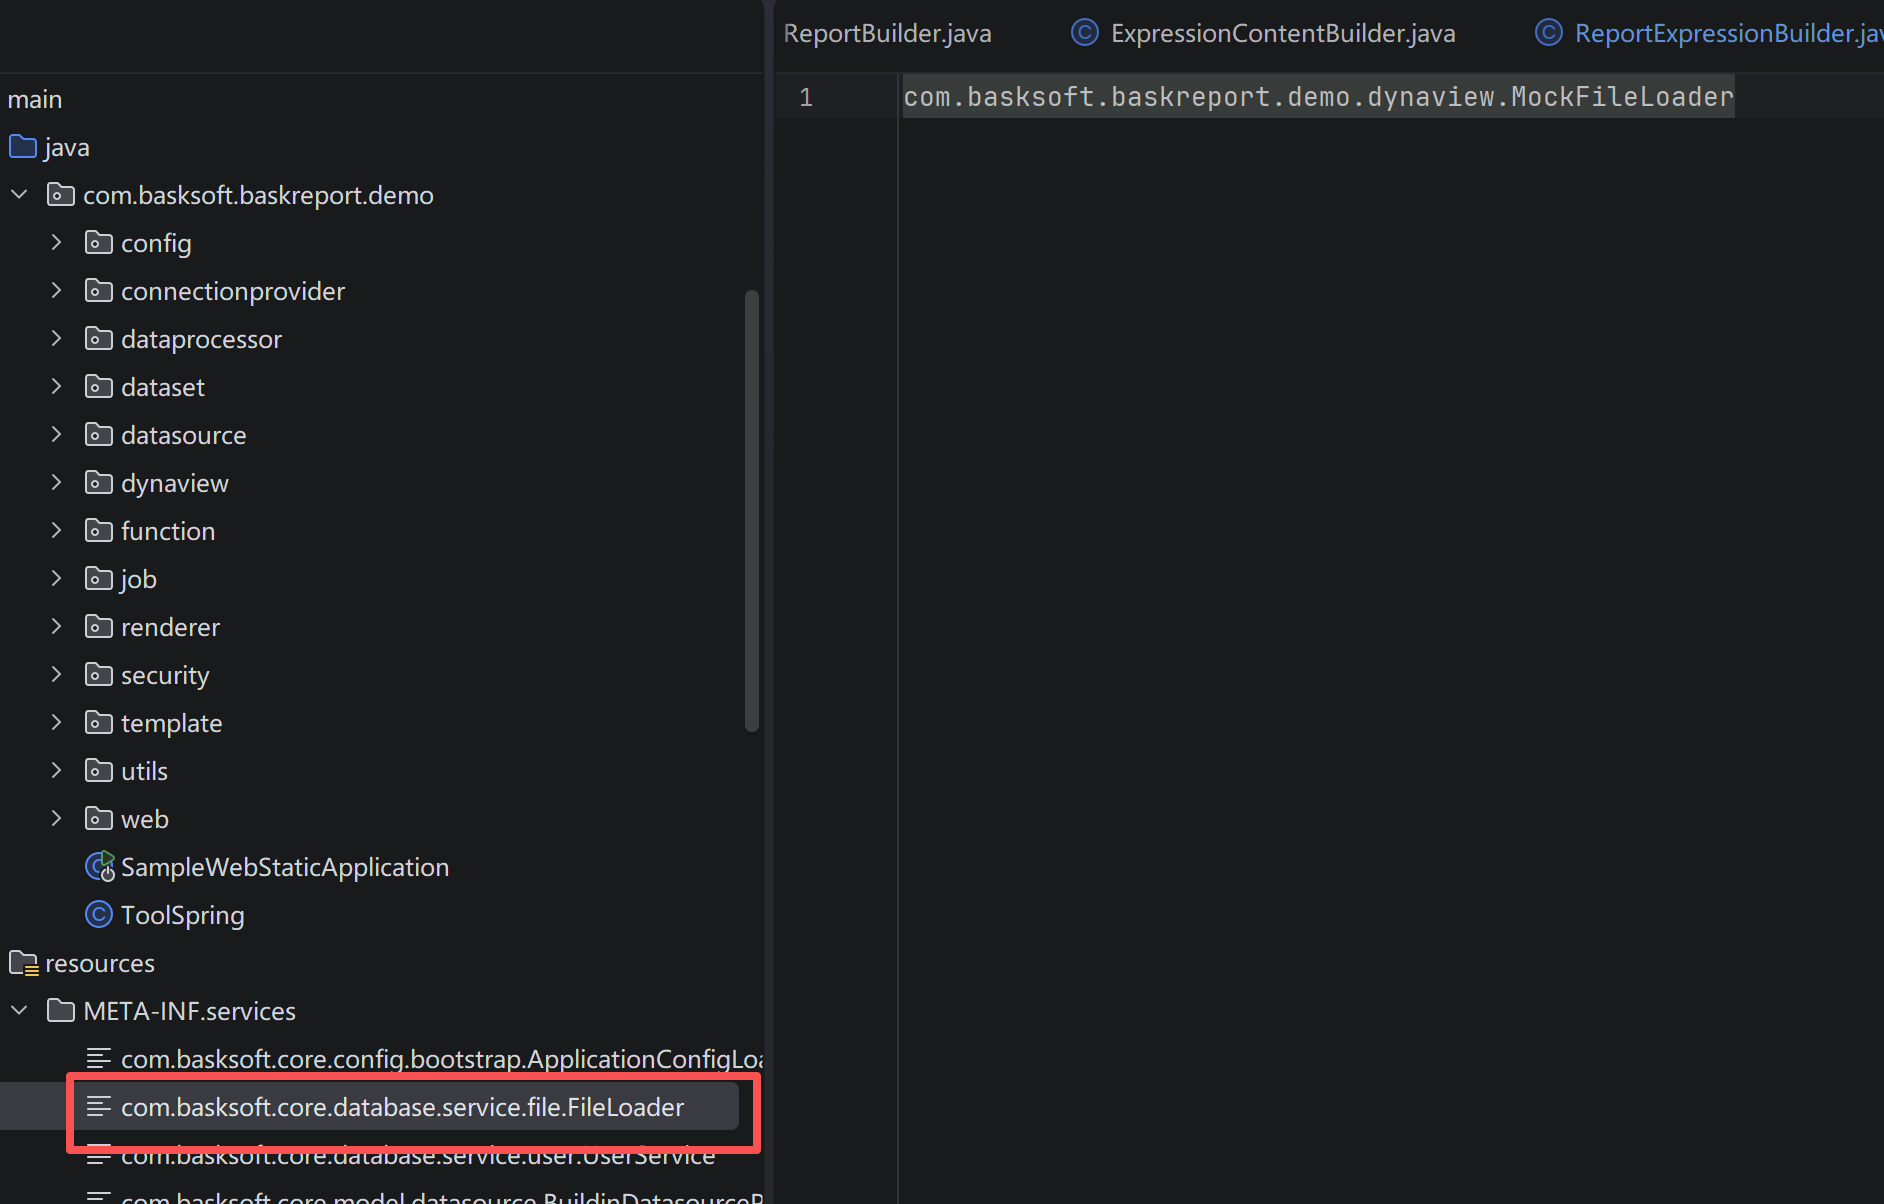
Task: Expand the security package
Action: (56, 674)
